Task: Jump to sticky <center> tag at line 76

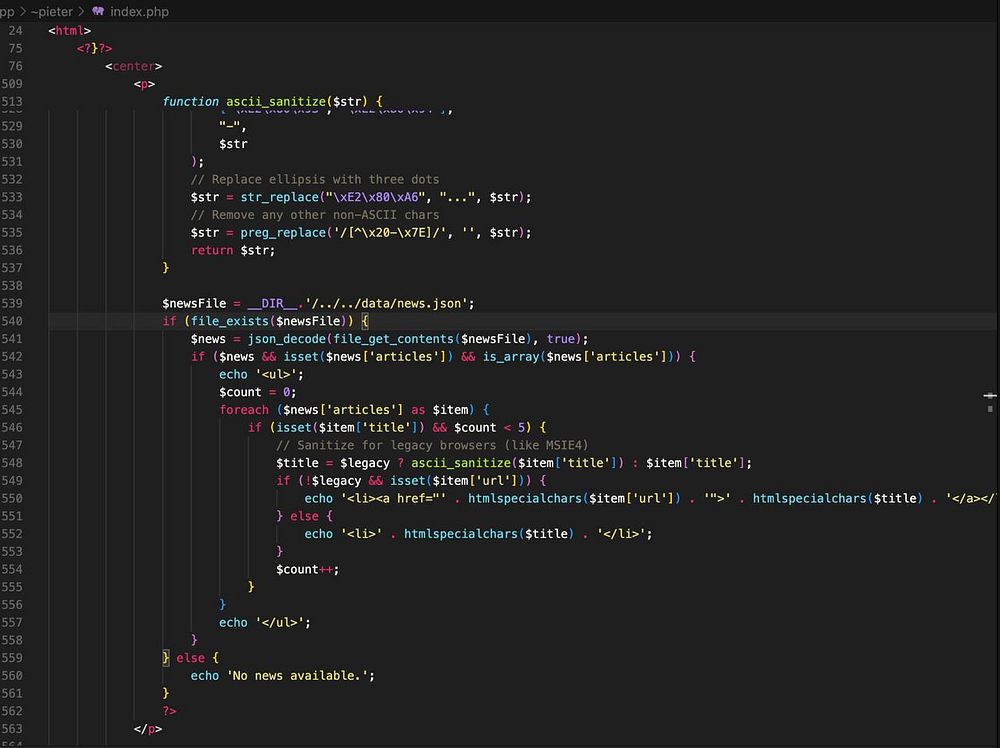Action: click(133, 66)
